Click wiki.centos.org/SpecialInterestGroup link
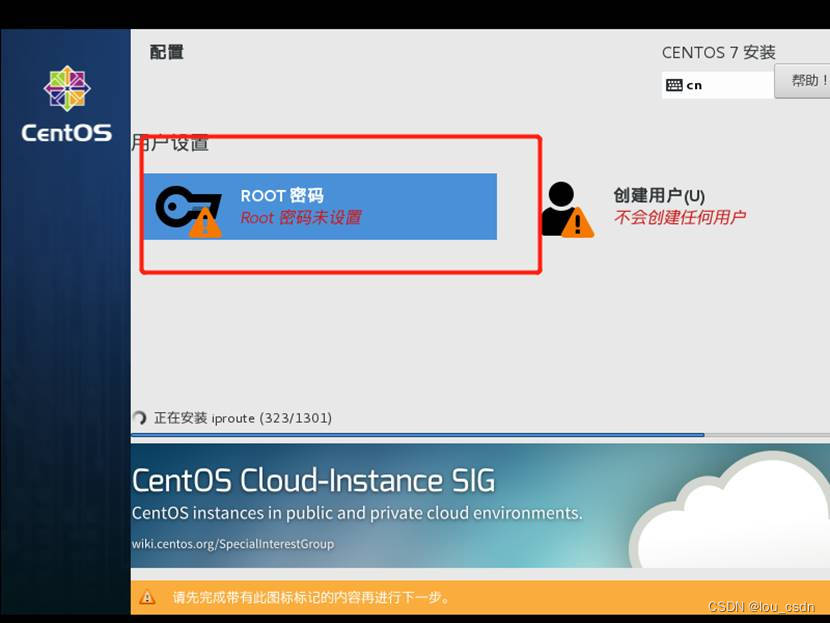830x623 pixels. point(233,544)
